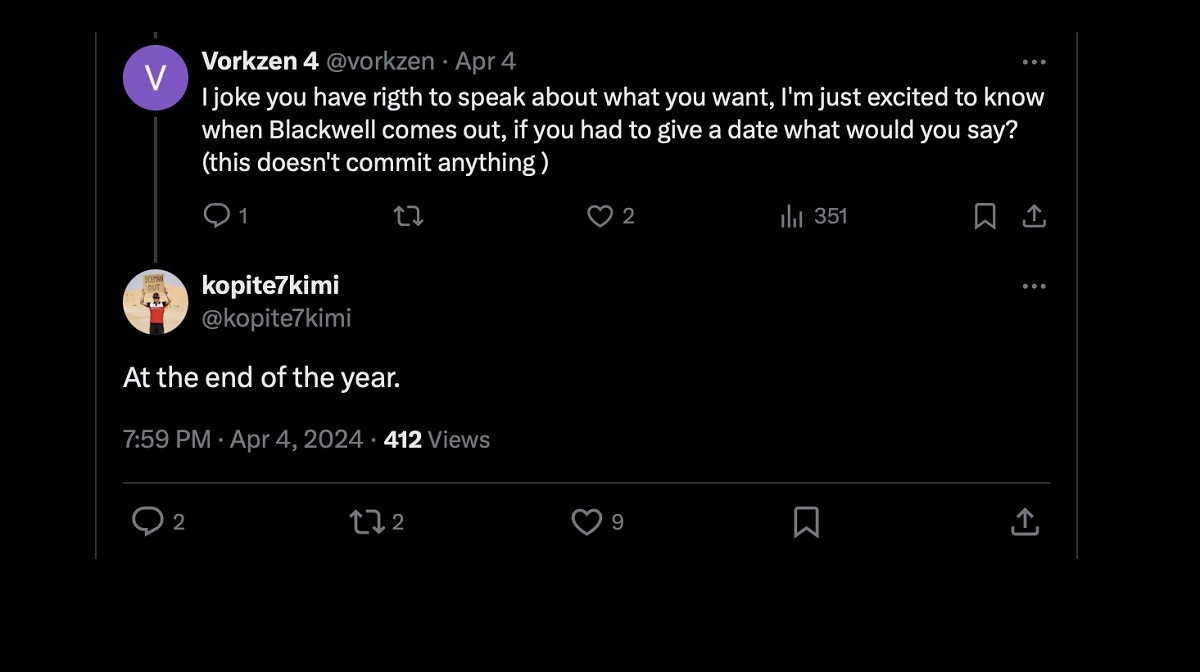Open the kopite7kimi display name
The height and width of the screenshot is (672, 1200).
coord(270,286)
